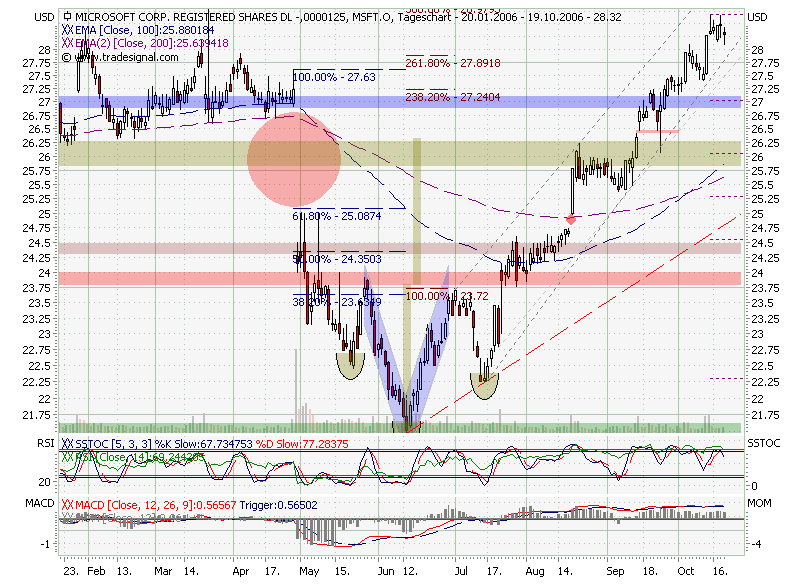
Task: Click the 238.20% - 27.2404 Fibonacci label
Action: click(452, 97)
